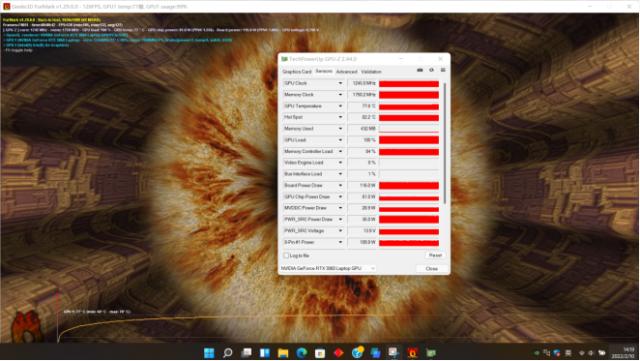Switch to FurMark taskbar icon
Viewport: 640px width, 361px height.
click(x=413, y=352)
